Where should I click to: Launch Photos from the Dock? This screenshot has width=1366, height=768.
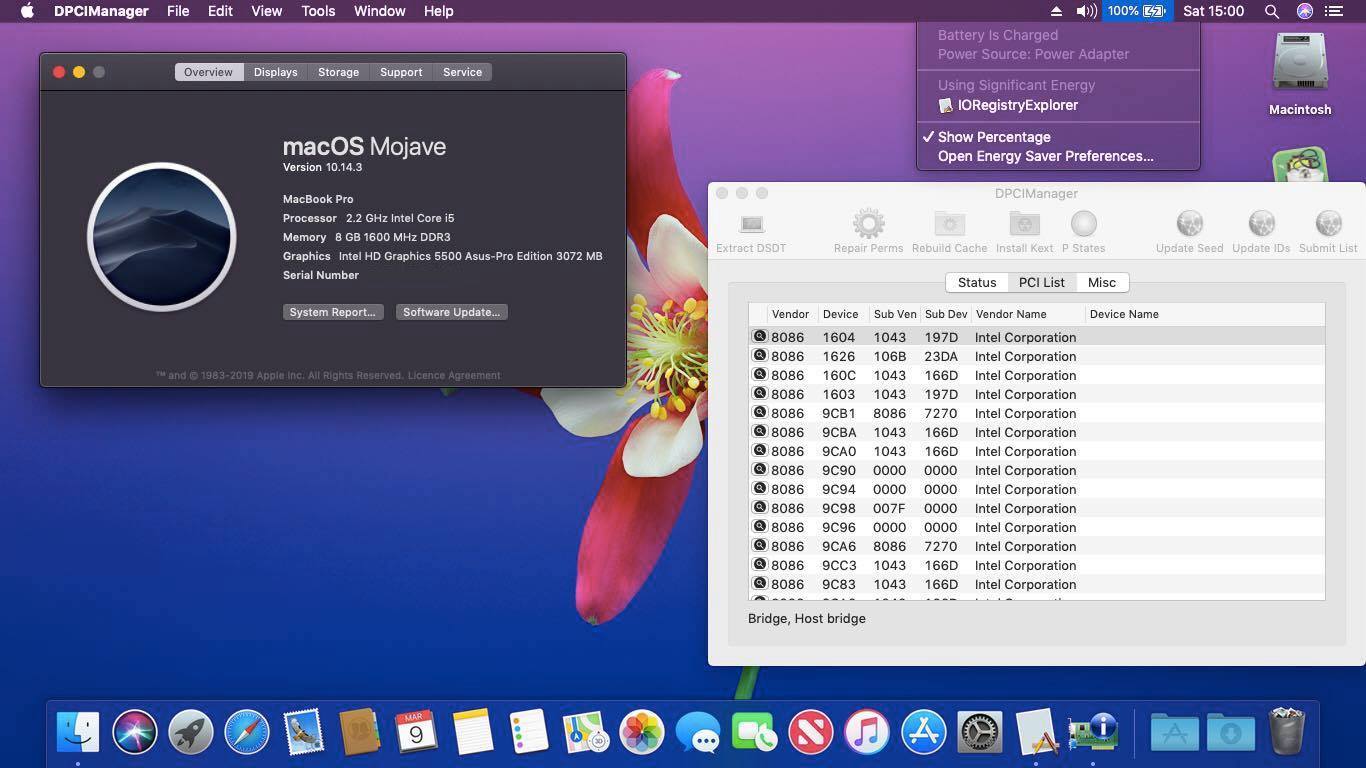(641, 733)
